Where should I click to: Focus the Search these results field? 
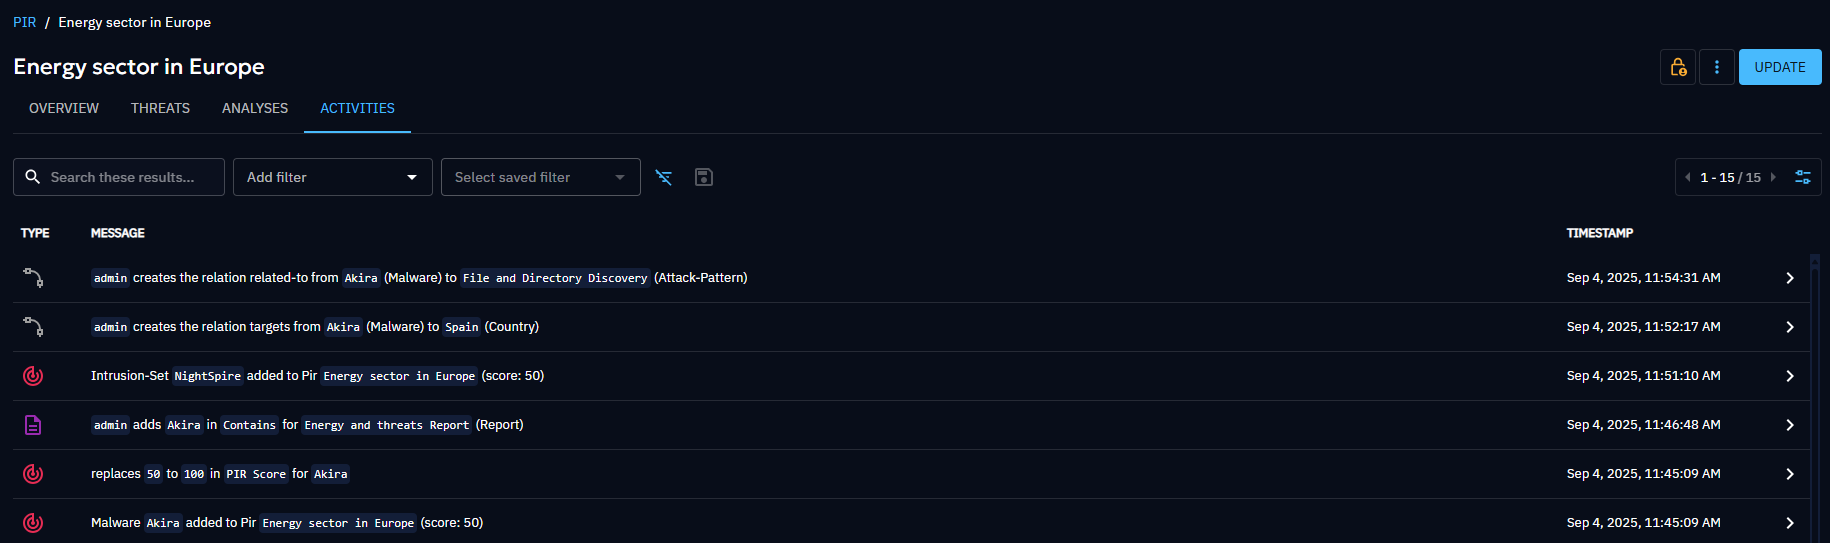click(130, 177)
